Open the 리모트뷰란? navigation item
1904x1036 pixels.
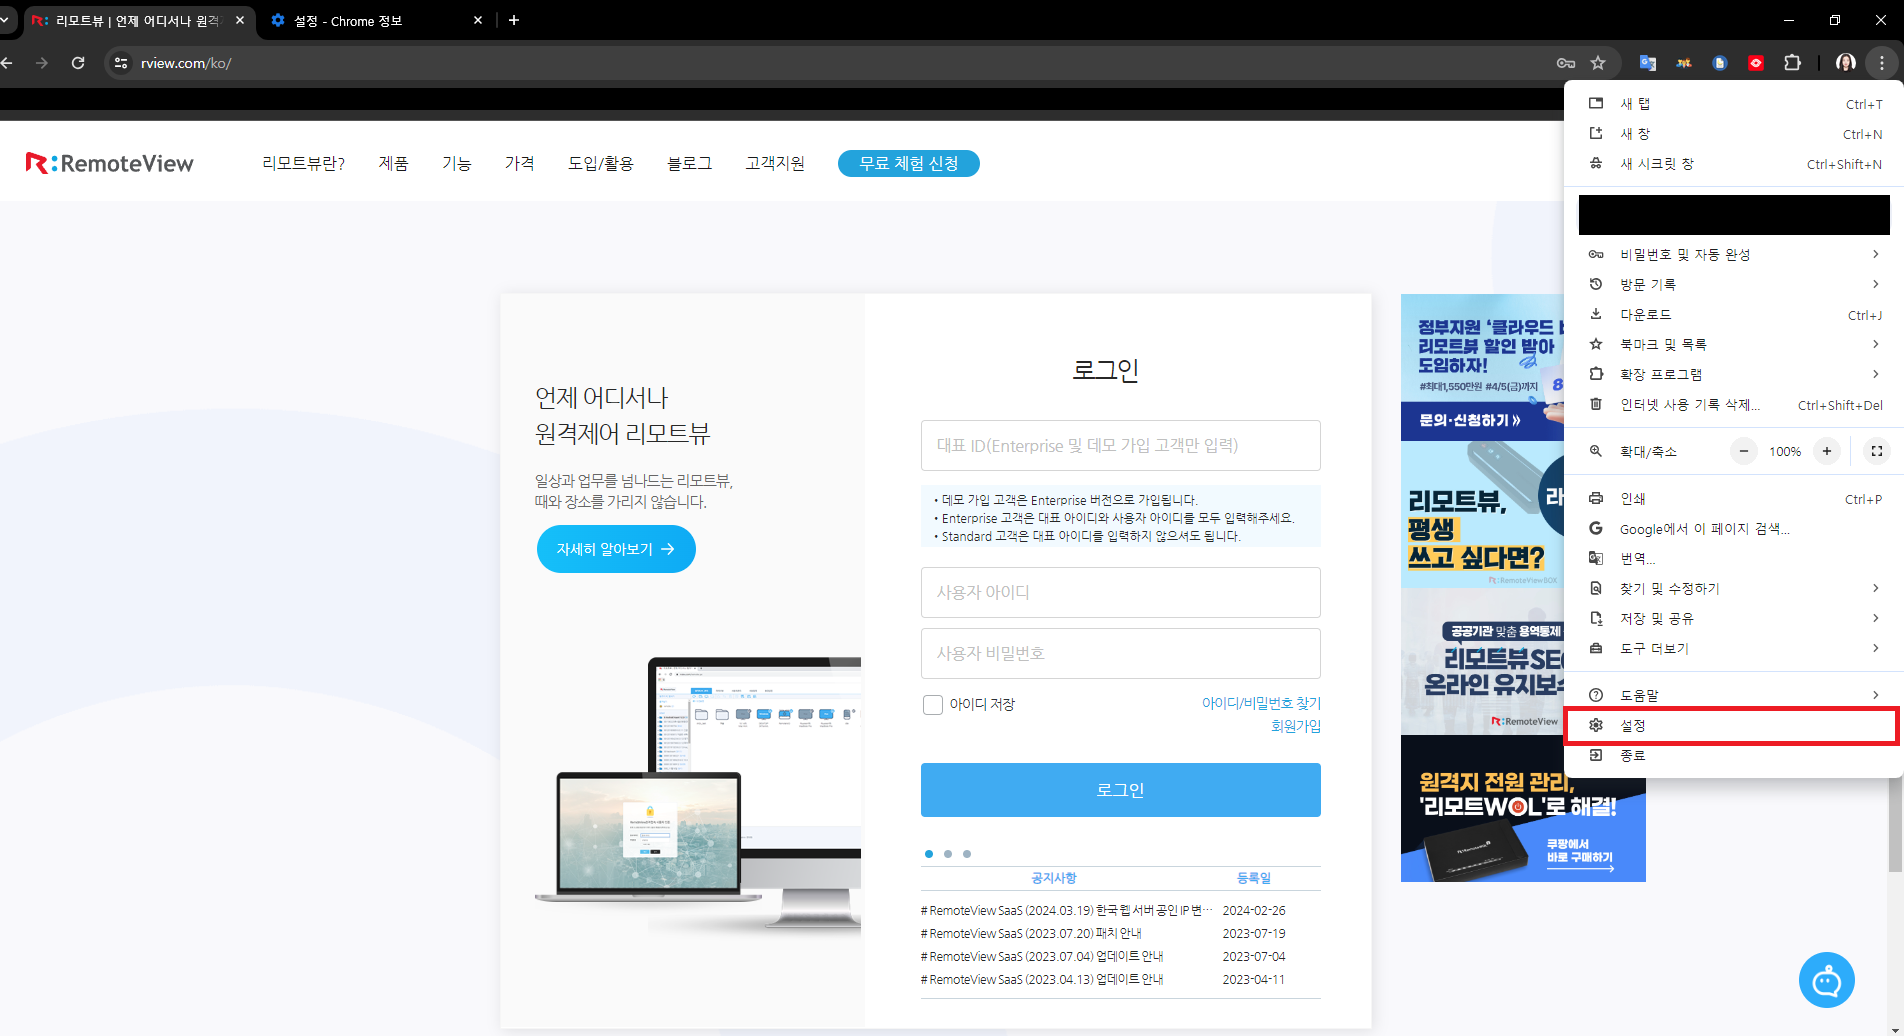click(303, 163)
